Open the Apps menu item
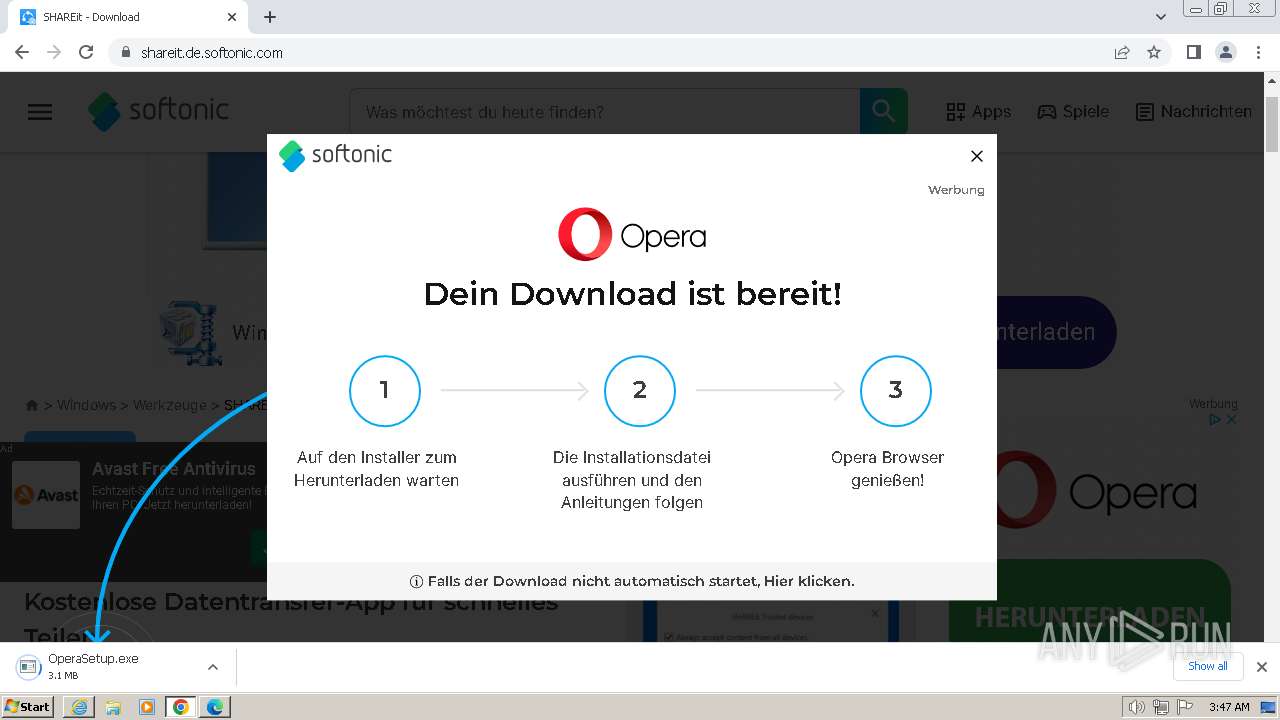The height and width of the screenshot is (720, 1280). (979, 112)
